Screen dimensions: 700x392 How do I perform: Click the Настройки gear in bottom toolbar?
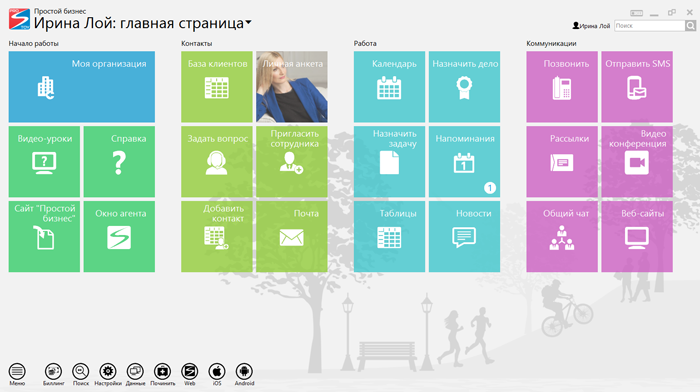click(108, 374)
